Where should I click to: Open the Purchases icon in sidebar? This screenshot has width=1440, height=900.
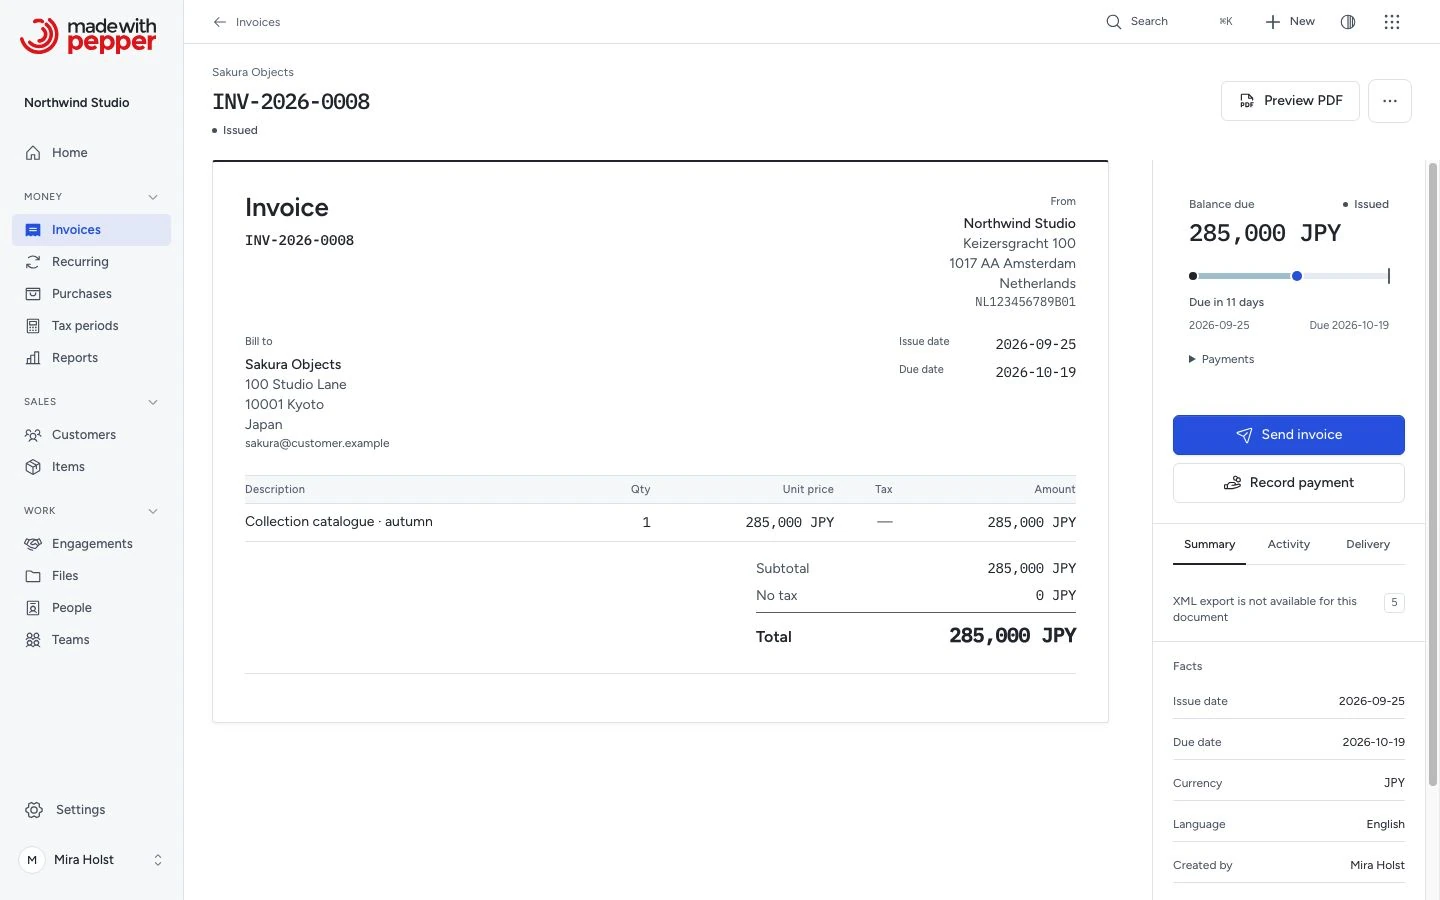click(x=33, y=294)
